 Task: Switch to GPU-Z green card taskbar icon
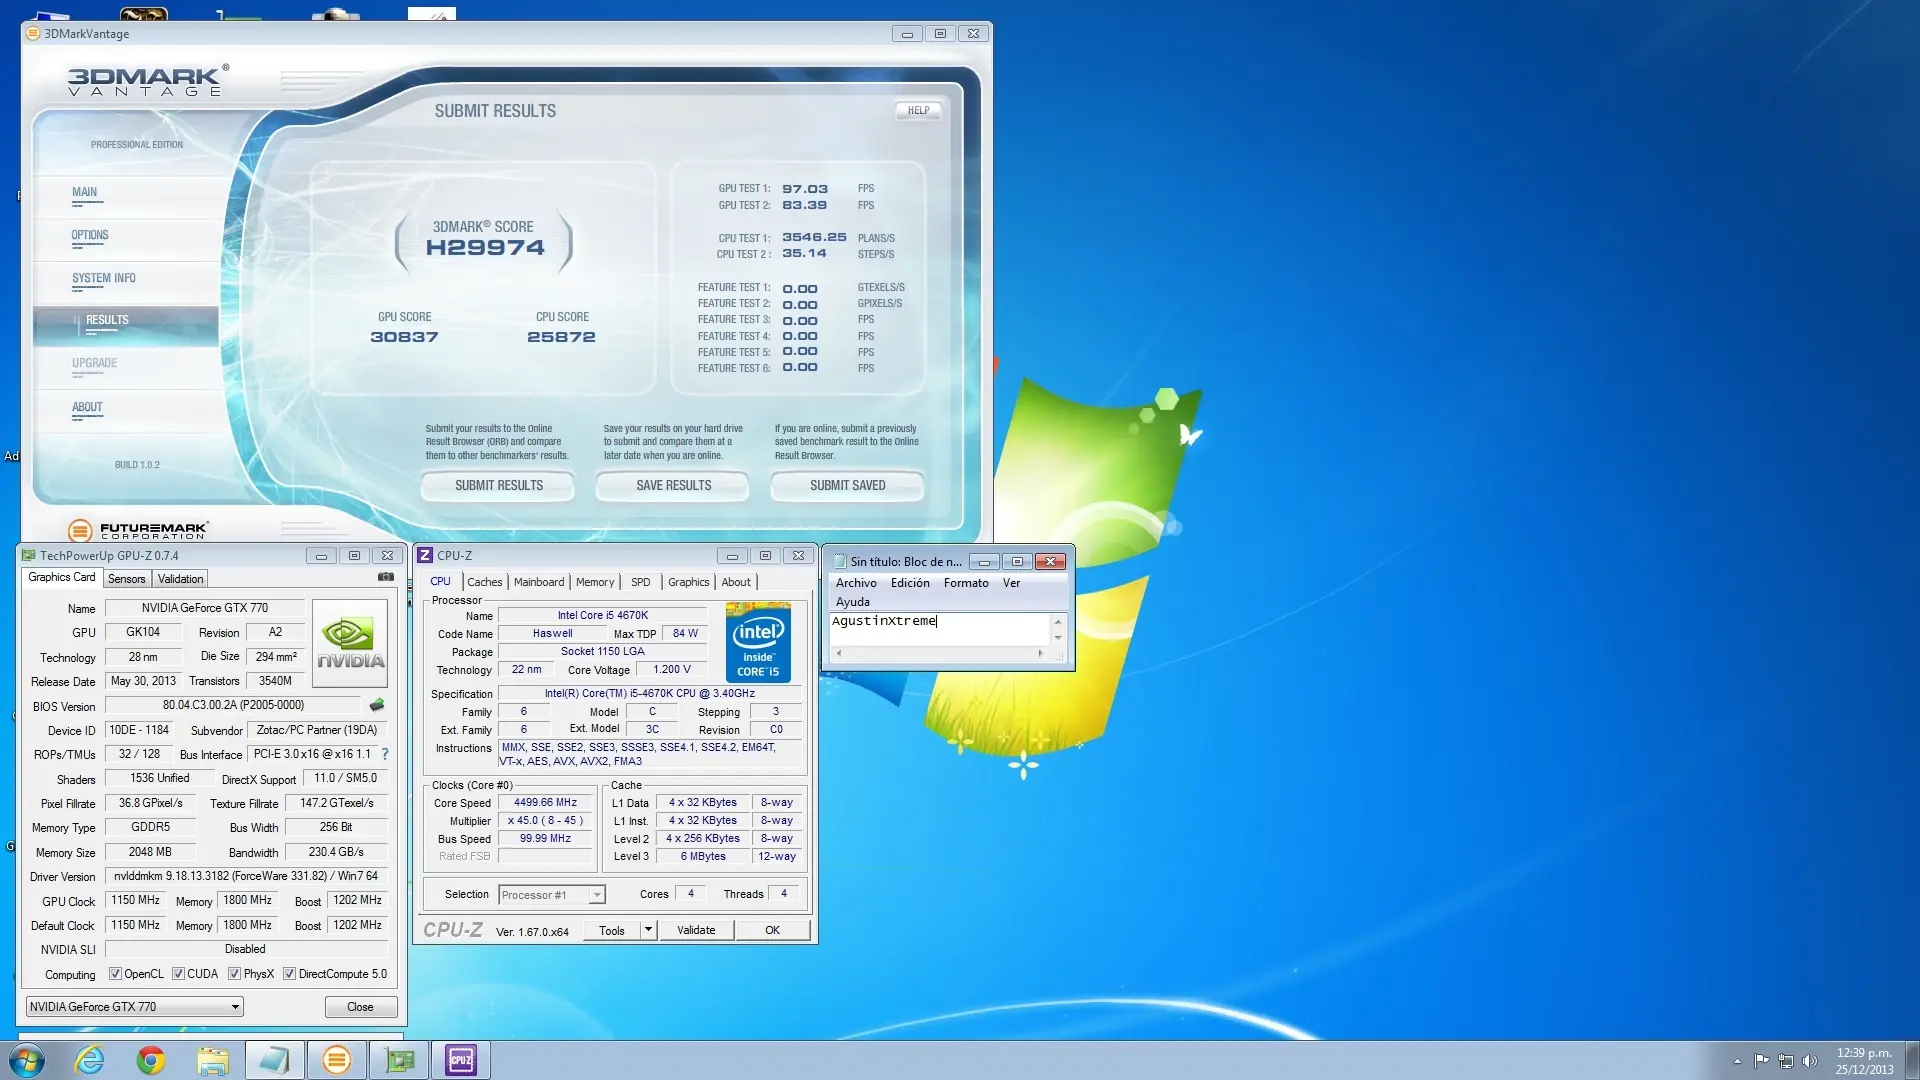[x=399, y=1060]
